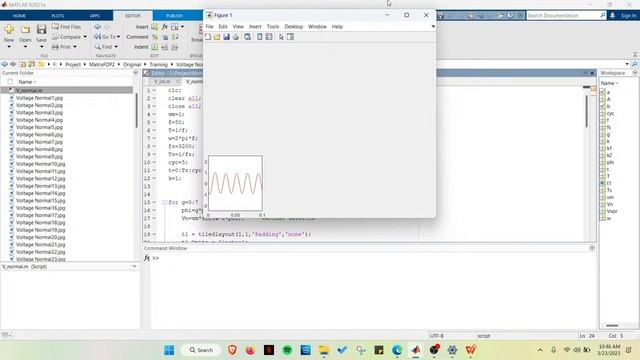Open the address bar history dropdown arrow

[627, 64]
